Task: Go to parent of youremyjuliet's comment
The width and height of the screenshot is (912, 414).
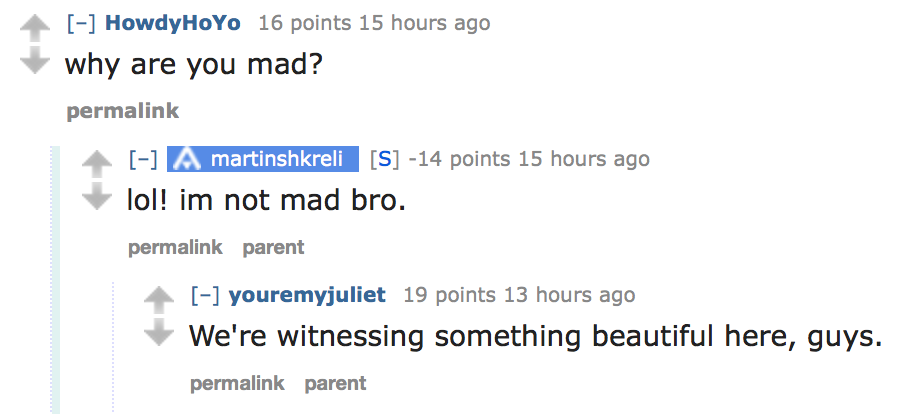Action: point(335,383)
